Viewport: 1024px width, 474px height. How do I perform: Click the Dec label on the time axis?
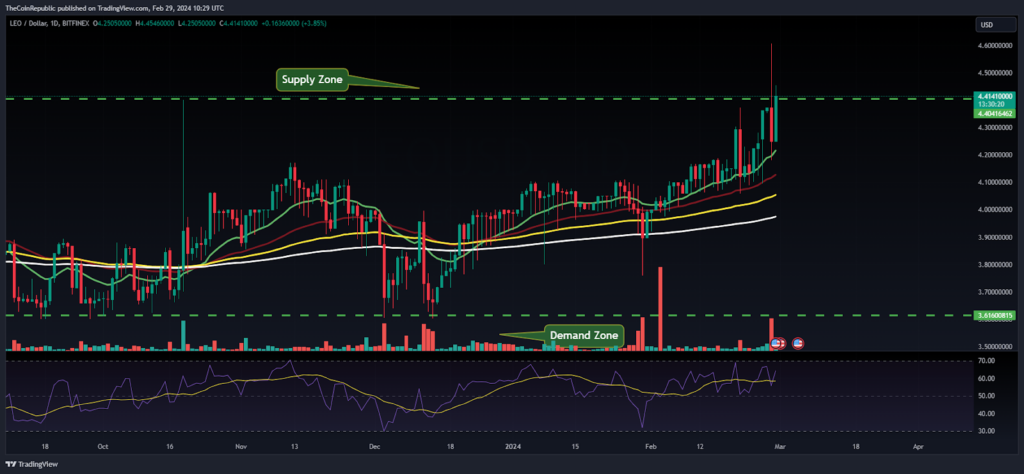click(375, 448)
